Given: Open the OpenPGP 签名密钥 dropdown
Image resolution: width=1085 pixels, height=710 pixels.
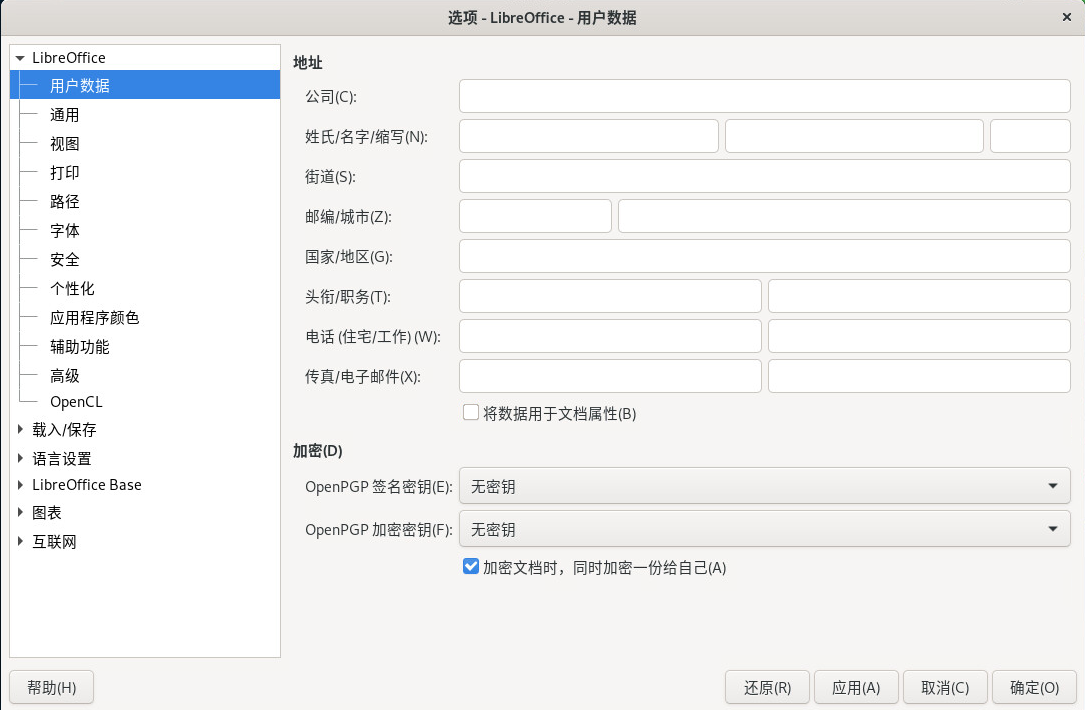Looking at the screenshot, I should (765, 486).
